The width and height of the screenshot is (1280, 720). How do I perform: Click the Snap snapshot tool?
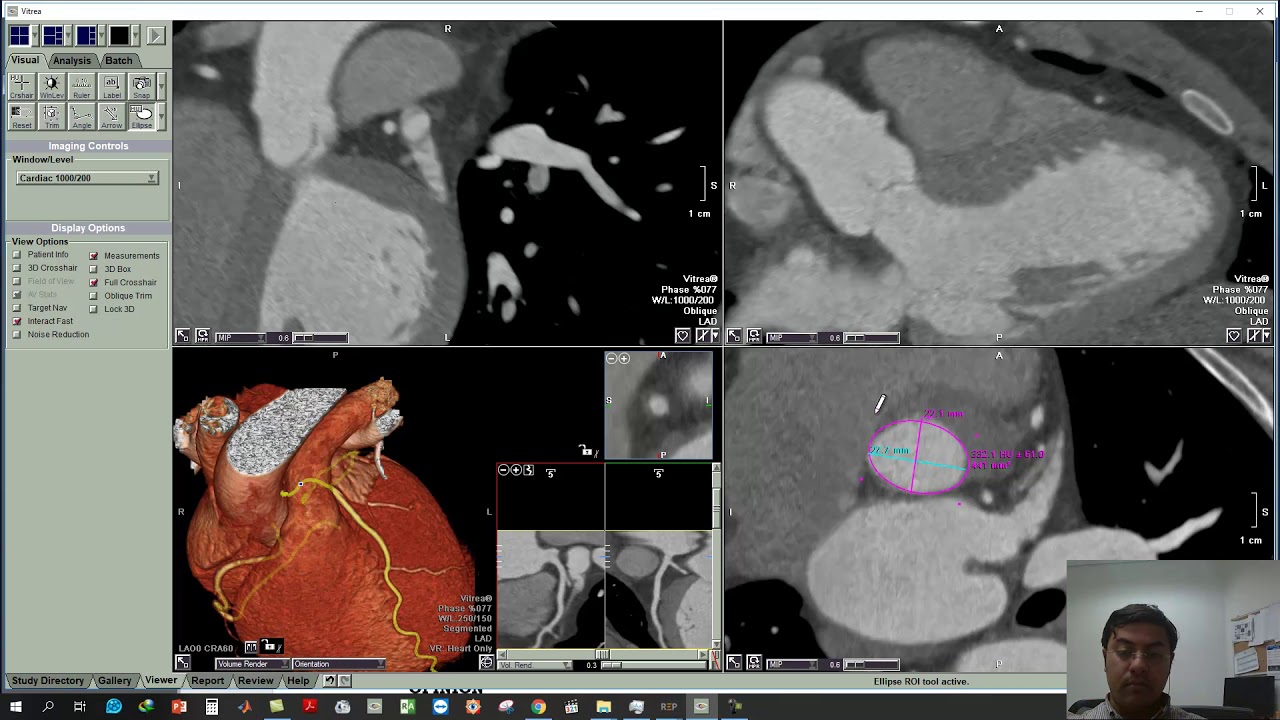(141, 87)
